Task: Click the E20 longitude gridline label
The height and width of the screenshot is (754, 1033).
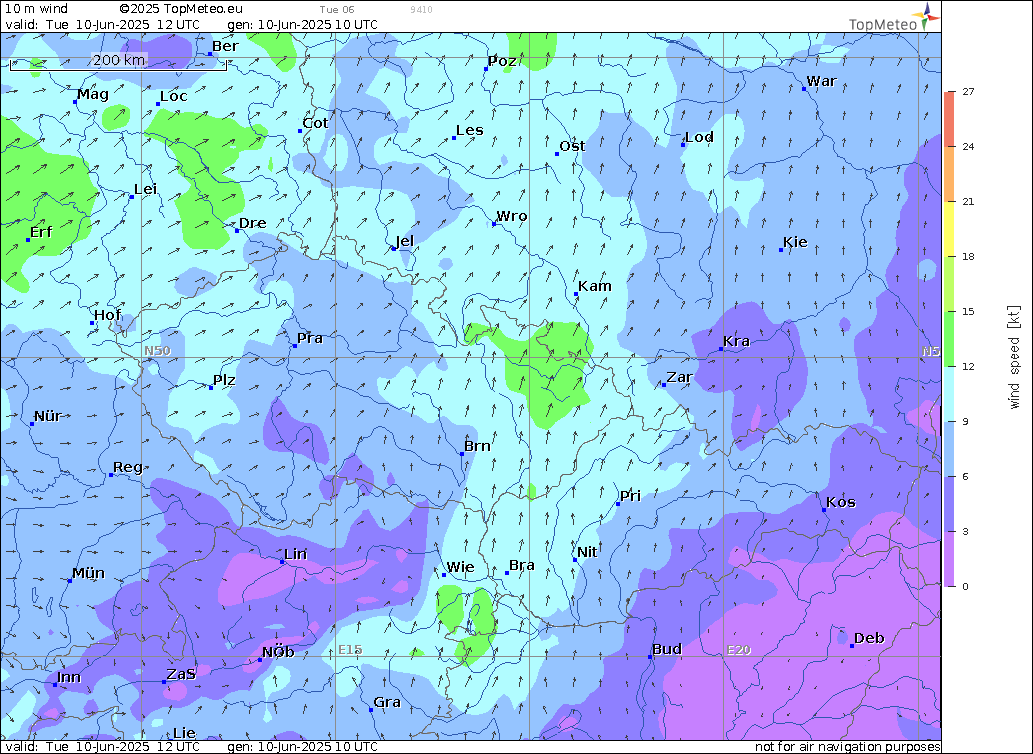Action: [739, 650]
